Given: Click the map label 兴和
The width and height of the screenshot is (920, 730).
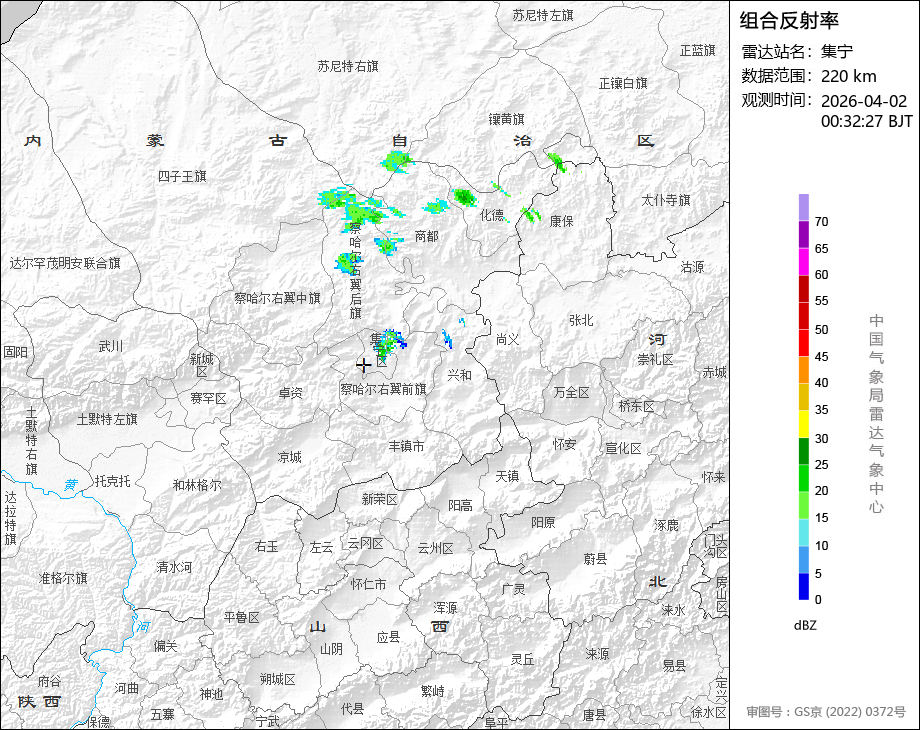Looking at the screenshot, I should pos(459,376).
